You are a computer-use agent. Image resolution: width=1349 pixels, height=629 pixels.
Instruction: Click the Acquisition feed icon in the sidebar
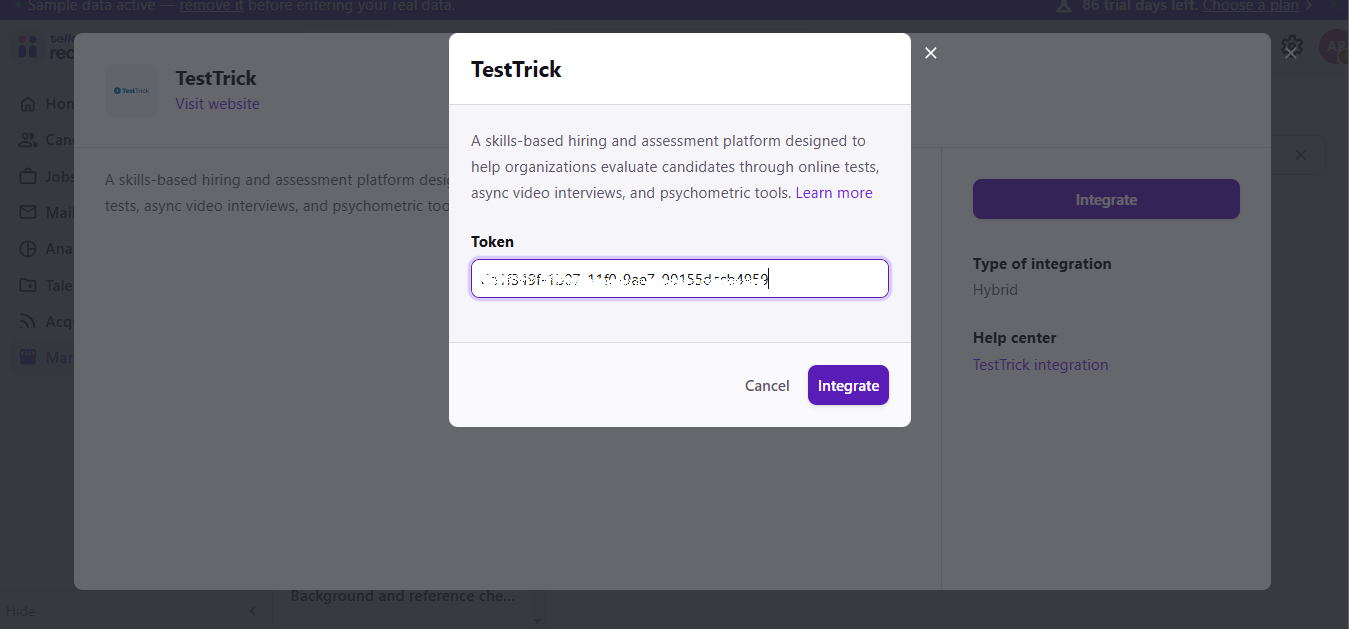click(28, 321)
